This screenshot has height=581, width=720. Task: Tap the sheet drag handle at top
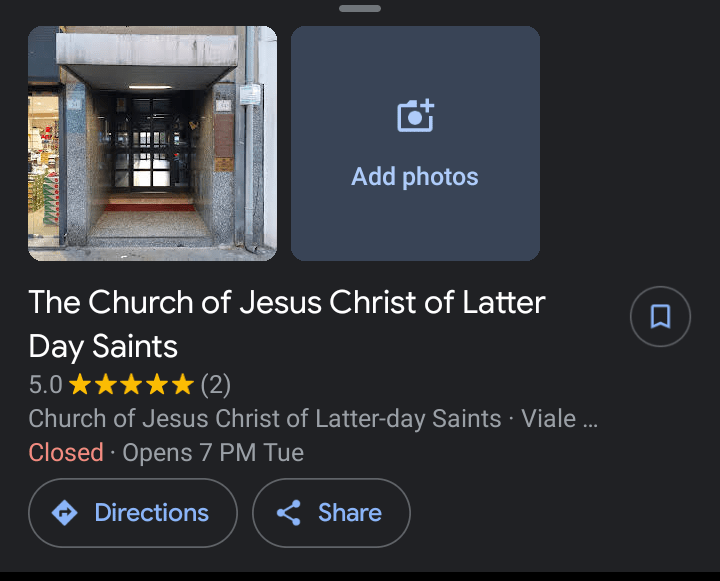pyautogui.click(x=360, y=8)
